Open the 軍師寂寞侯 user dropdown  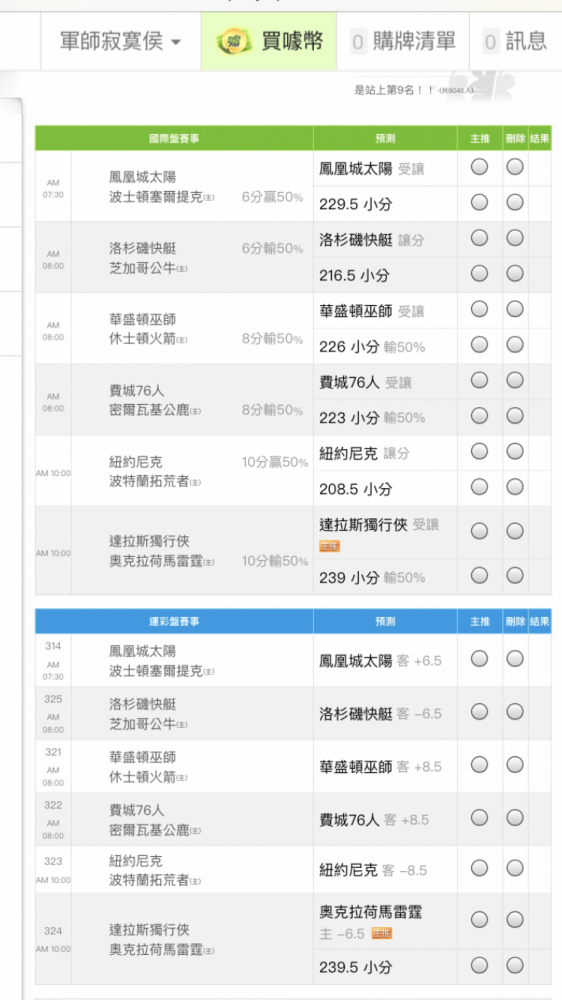[x=121, y=41]
